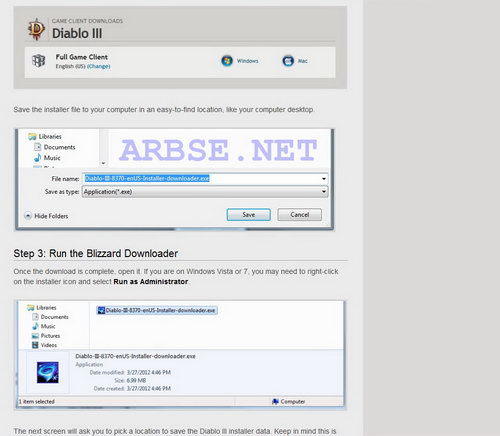Click the (Change) language link

tap(98, 66)
